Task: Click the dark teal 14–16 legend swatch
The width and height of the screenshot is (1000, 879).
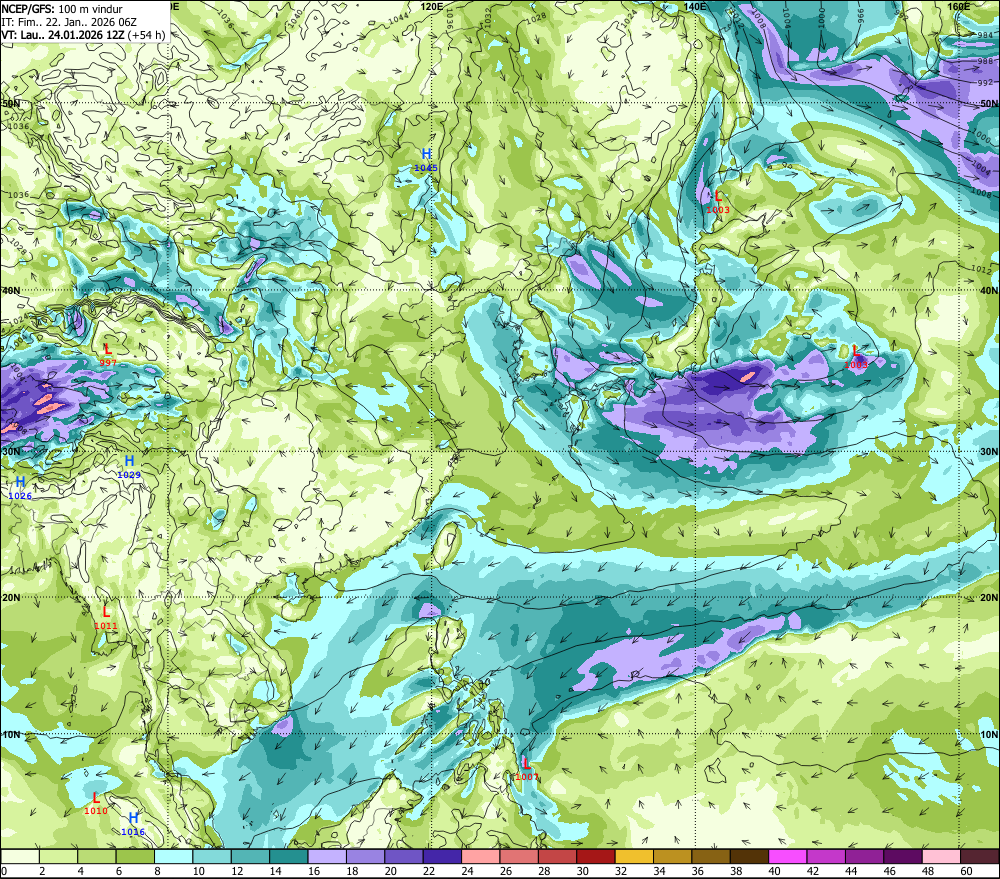Action: tap(289, 856)
